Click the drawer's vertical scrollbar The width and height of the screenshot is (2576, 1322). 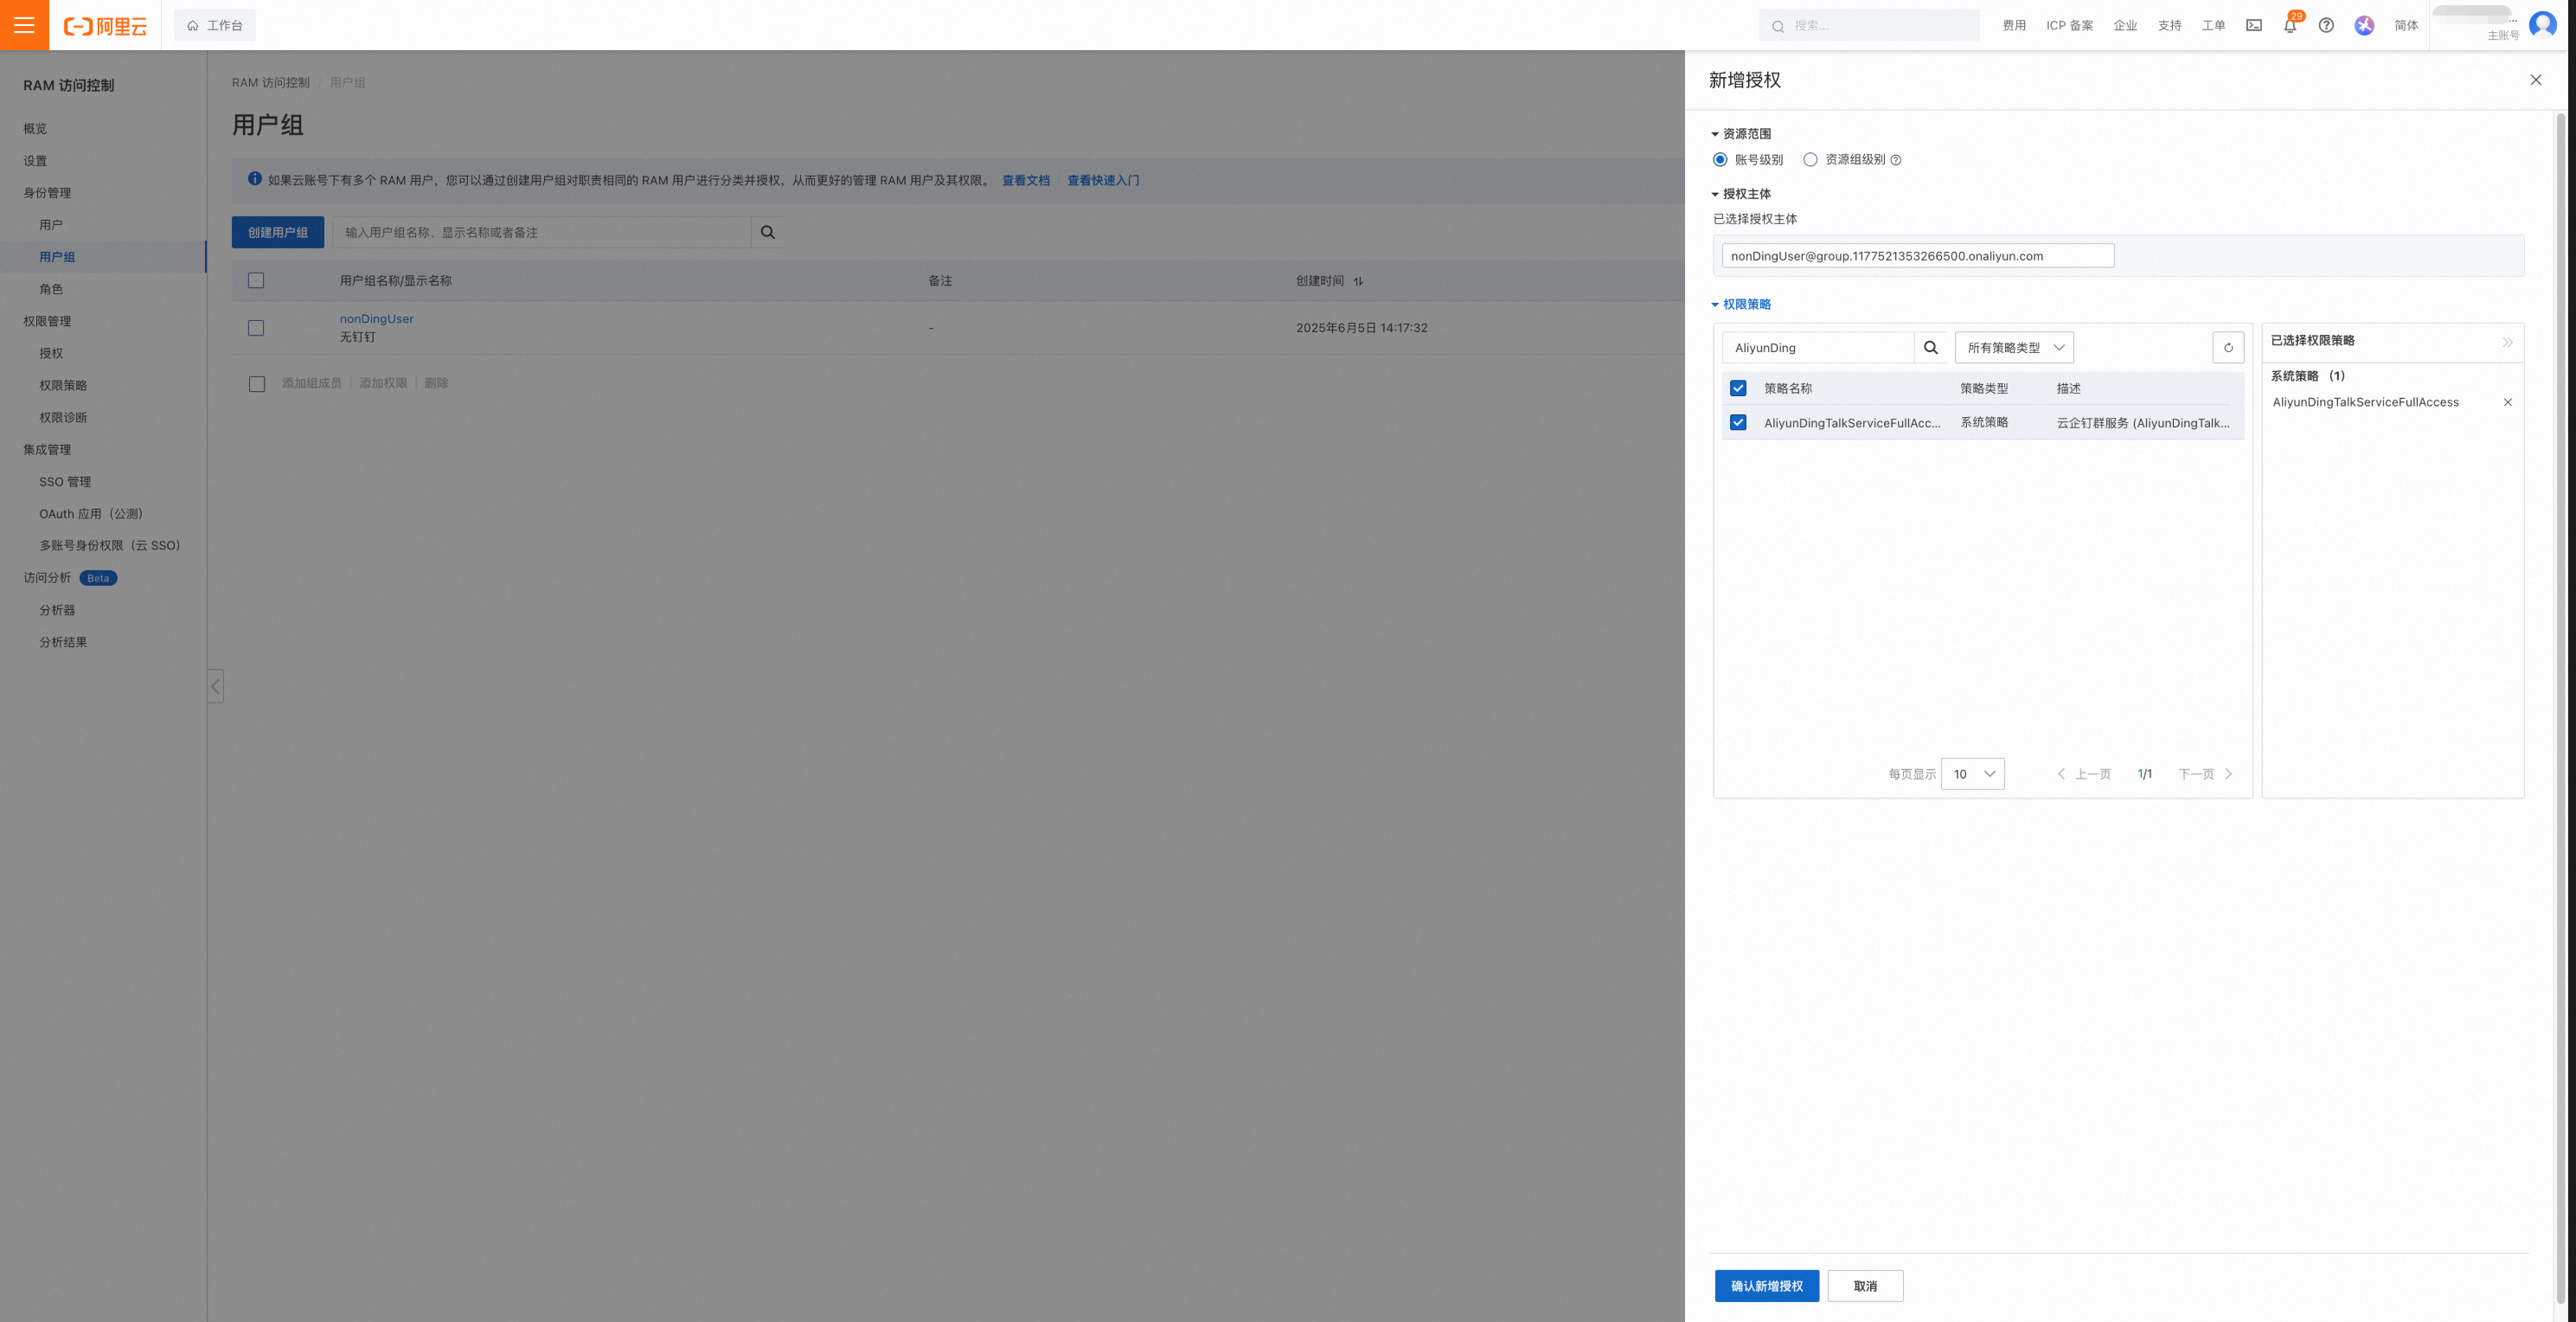pos(2560,700)
